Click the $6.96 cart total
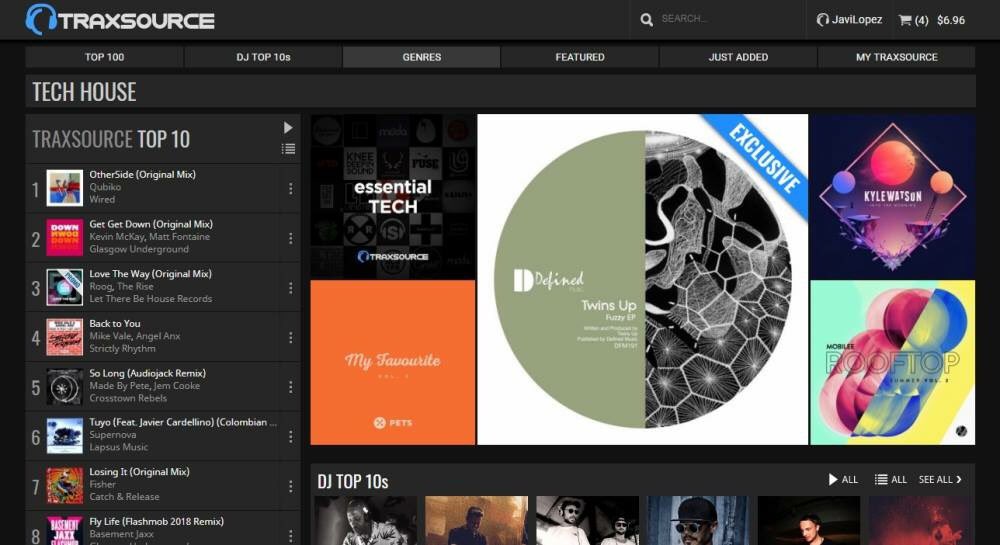 951,20
